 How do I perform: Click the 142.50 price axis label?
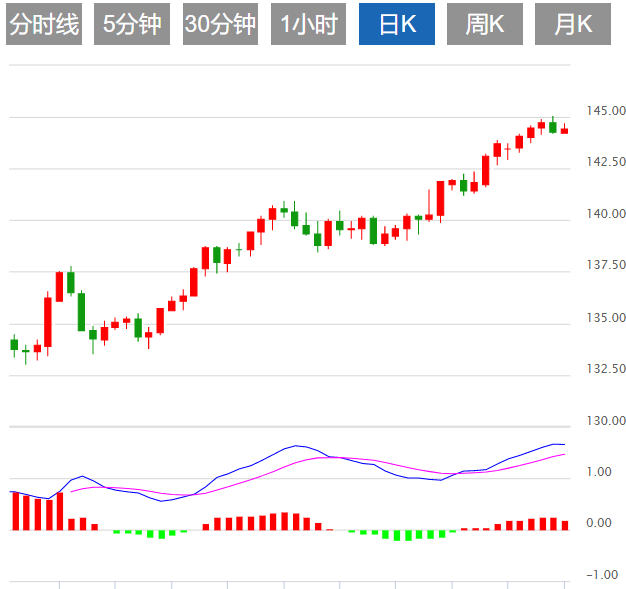[607, 162]
